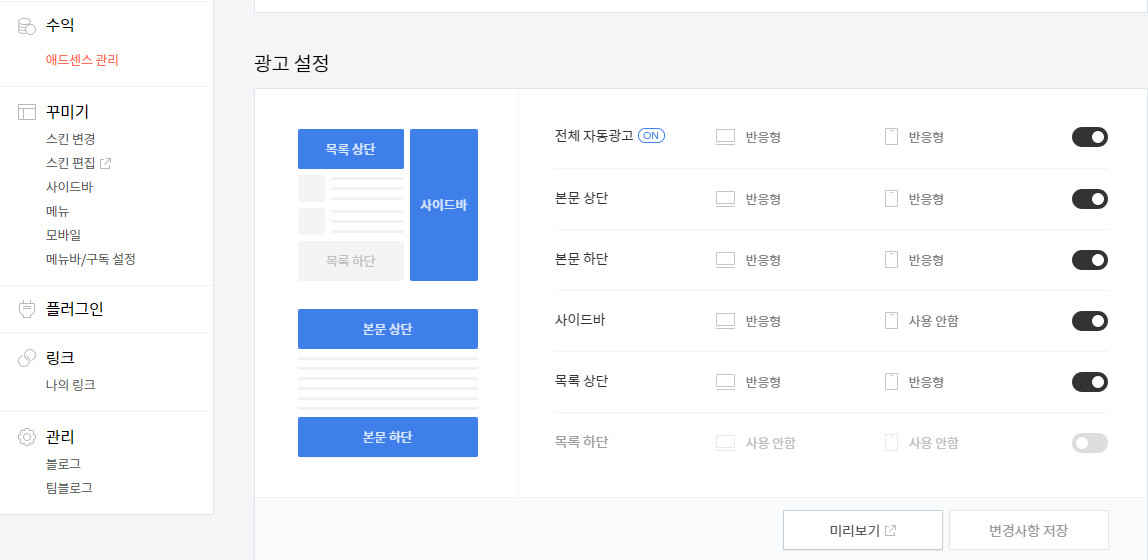1148x560 pixels.
Task: Click desktop icon in 사이드바 ad row
Action: (x=725, y=321)
